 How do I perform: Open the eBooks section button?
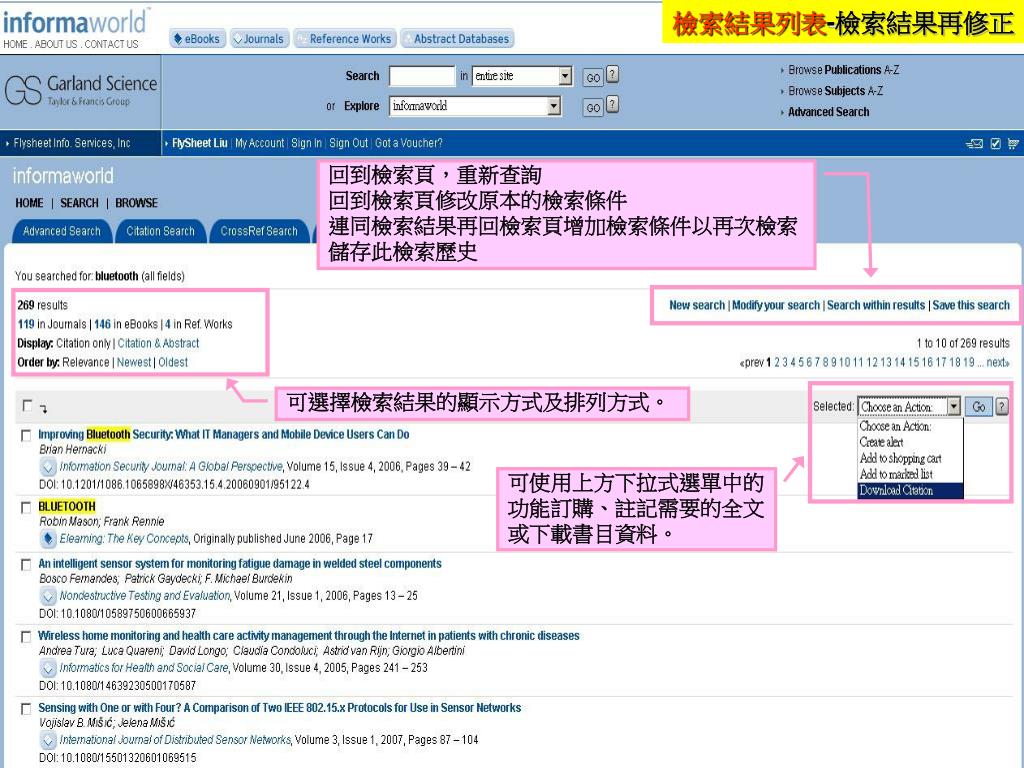[x=197, y=39]
